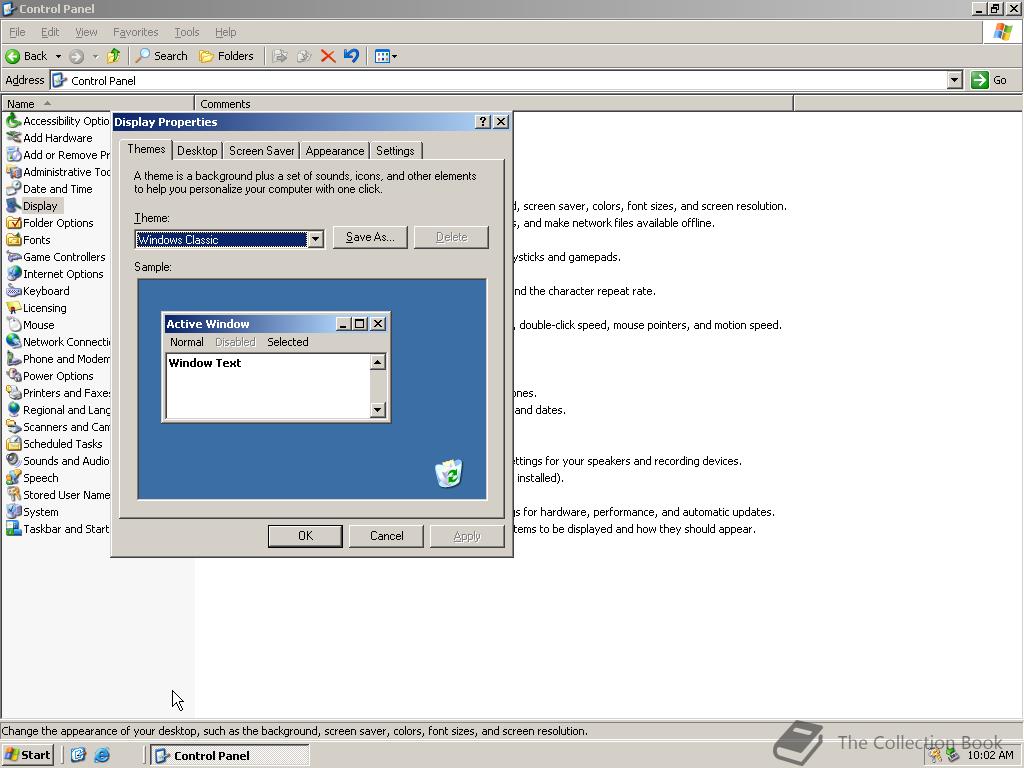1024x768 pixels.
Task: Expand the Back history dropdown arrow
Action: tap(58, 56)
